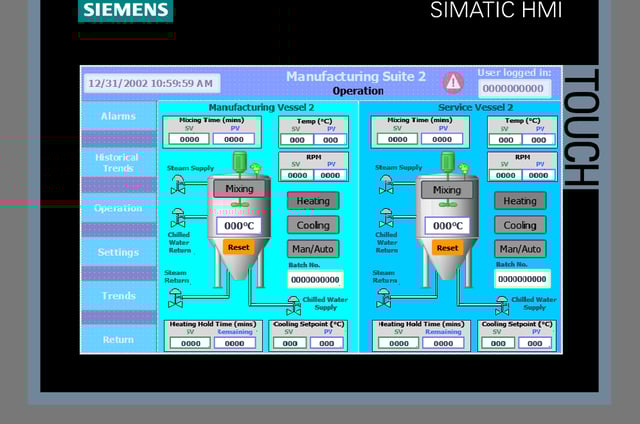Select Cooling Setpoint PV, Service Vessel 2
Screen dimensions: 640x424
535,343
